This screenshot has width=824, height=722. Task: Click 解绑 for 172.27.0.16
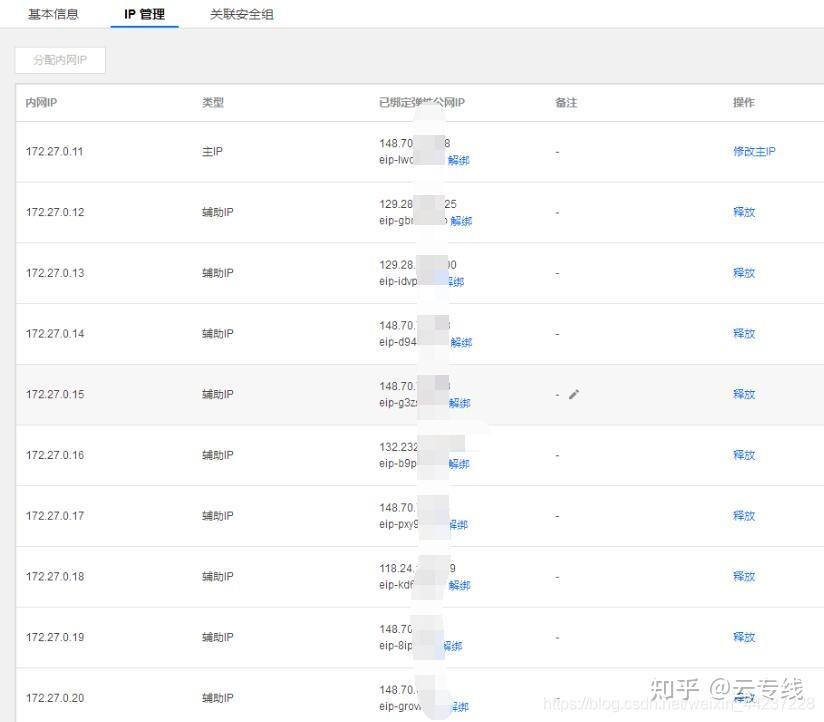click(459, 464)
